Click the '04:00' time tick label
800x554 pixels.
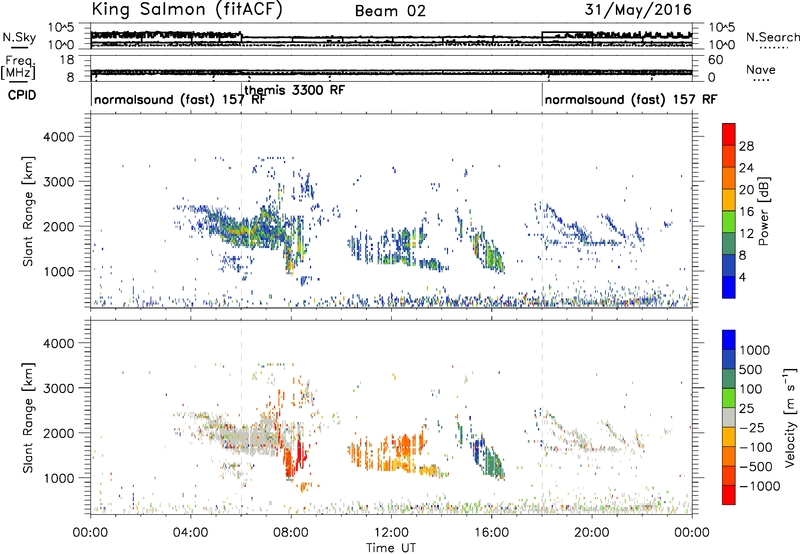click(191, 533)
